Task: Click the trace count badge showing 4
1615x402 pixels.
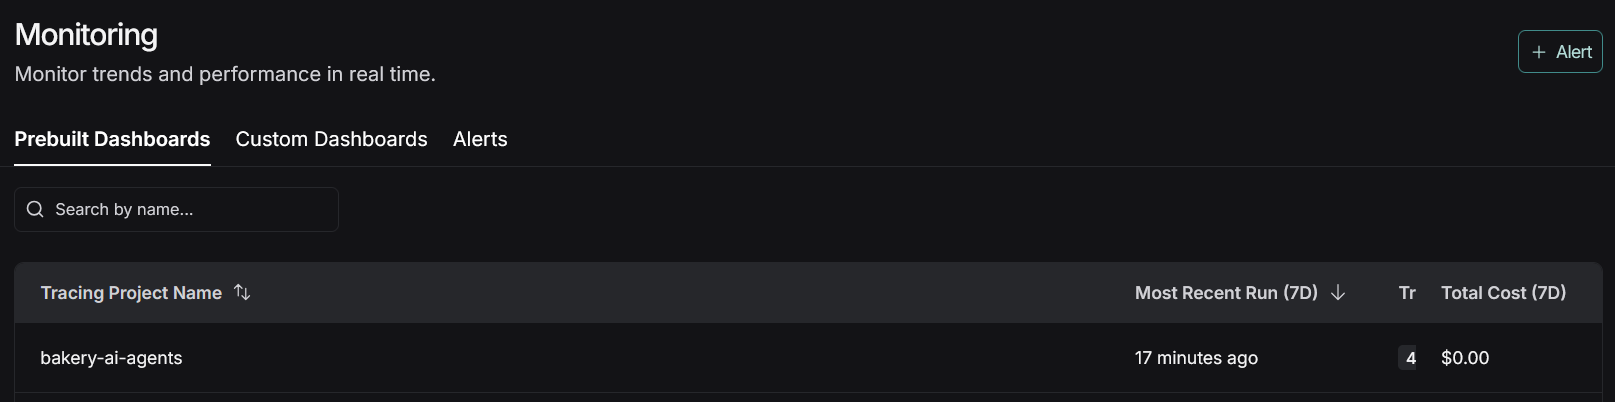Action: [1409, 358]
